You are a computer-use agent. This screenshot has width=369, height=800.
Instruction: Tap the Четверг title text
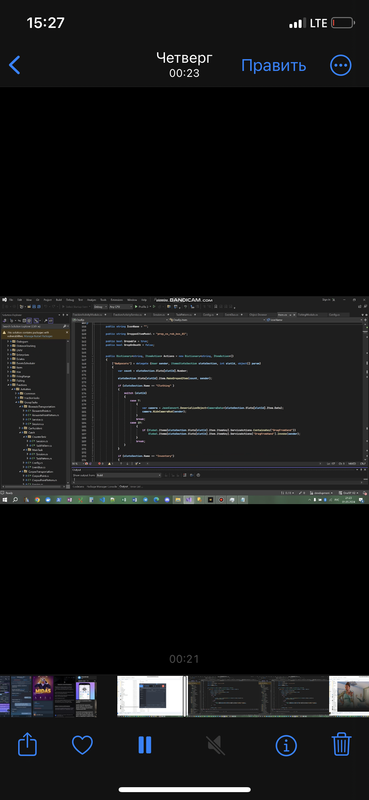184,57
